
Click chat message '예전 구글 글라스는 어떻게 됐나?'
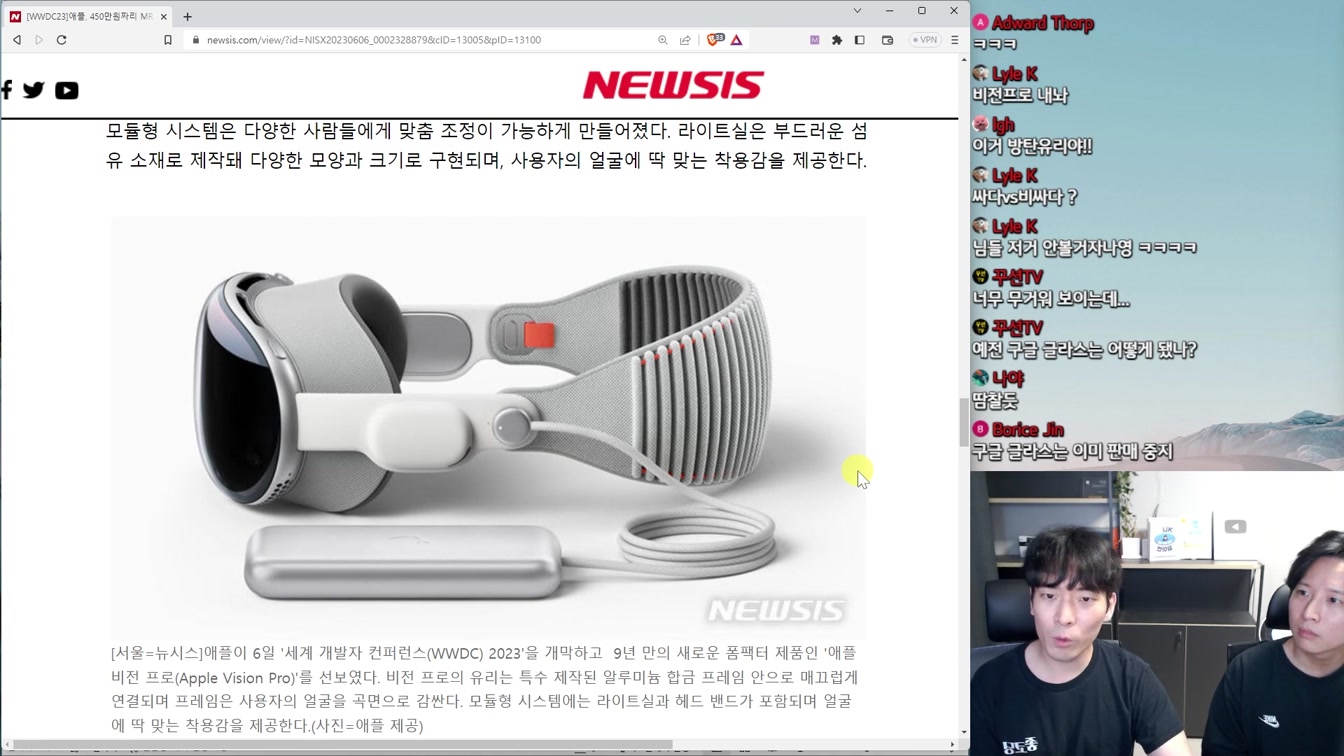(x=1085, y=350)
